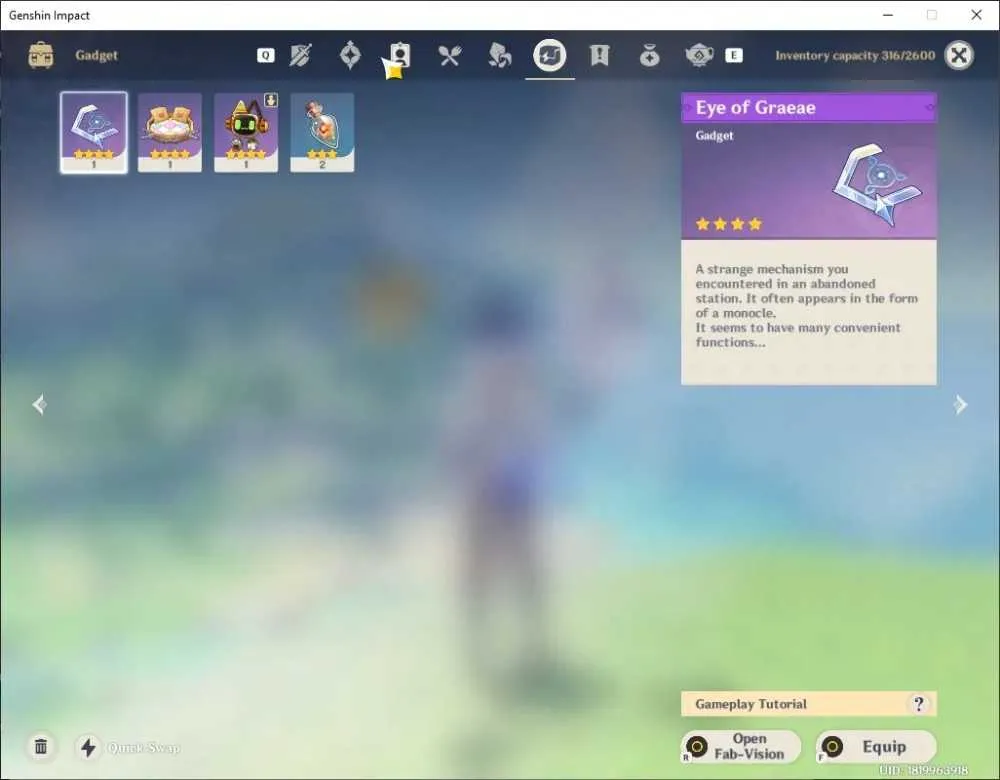This screenshot has width=1000, height=780.
Task: Switch to the Food tab
Action: point(450,56)
